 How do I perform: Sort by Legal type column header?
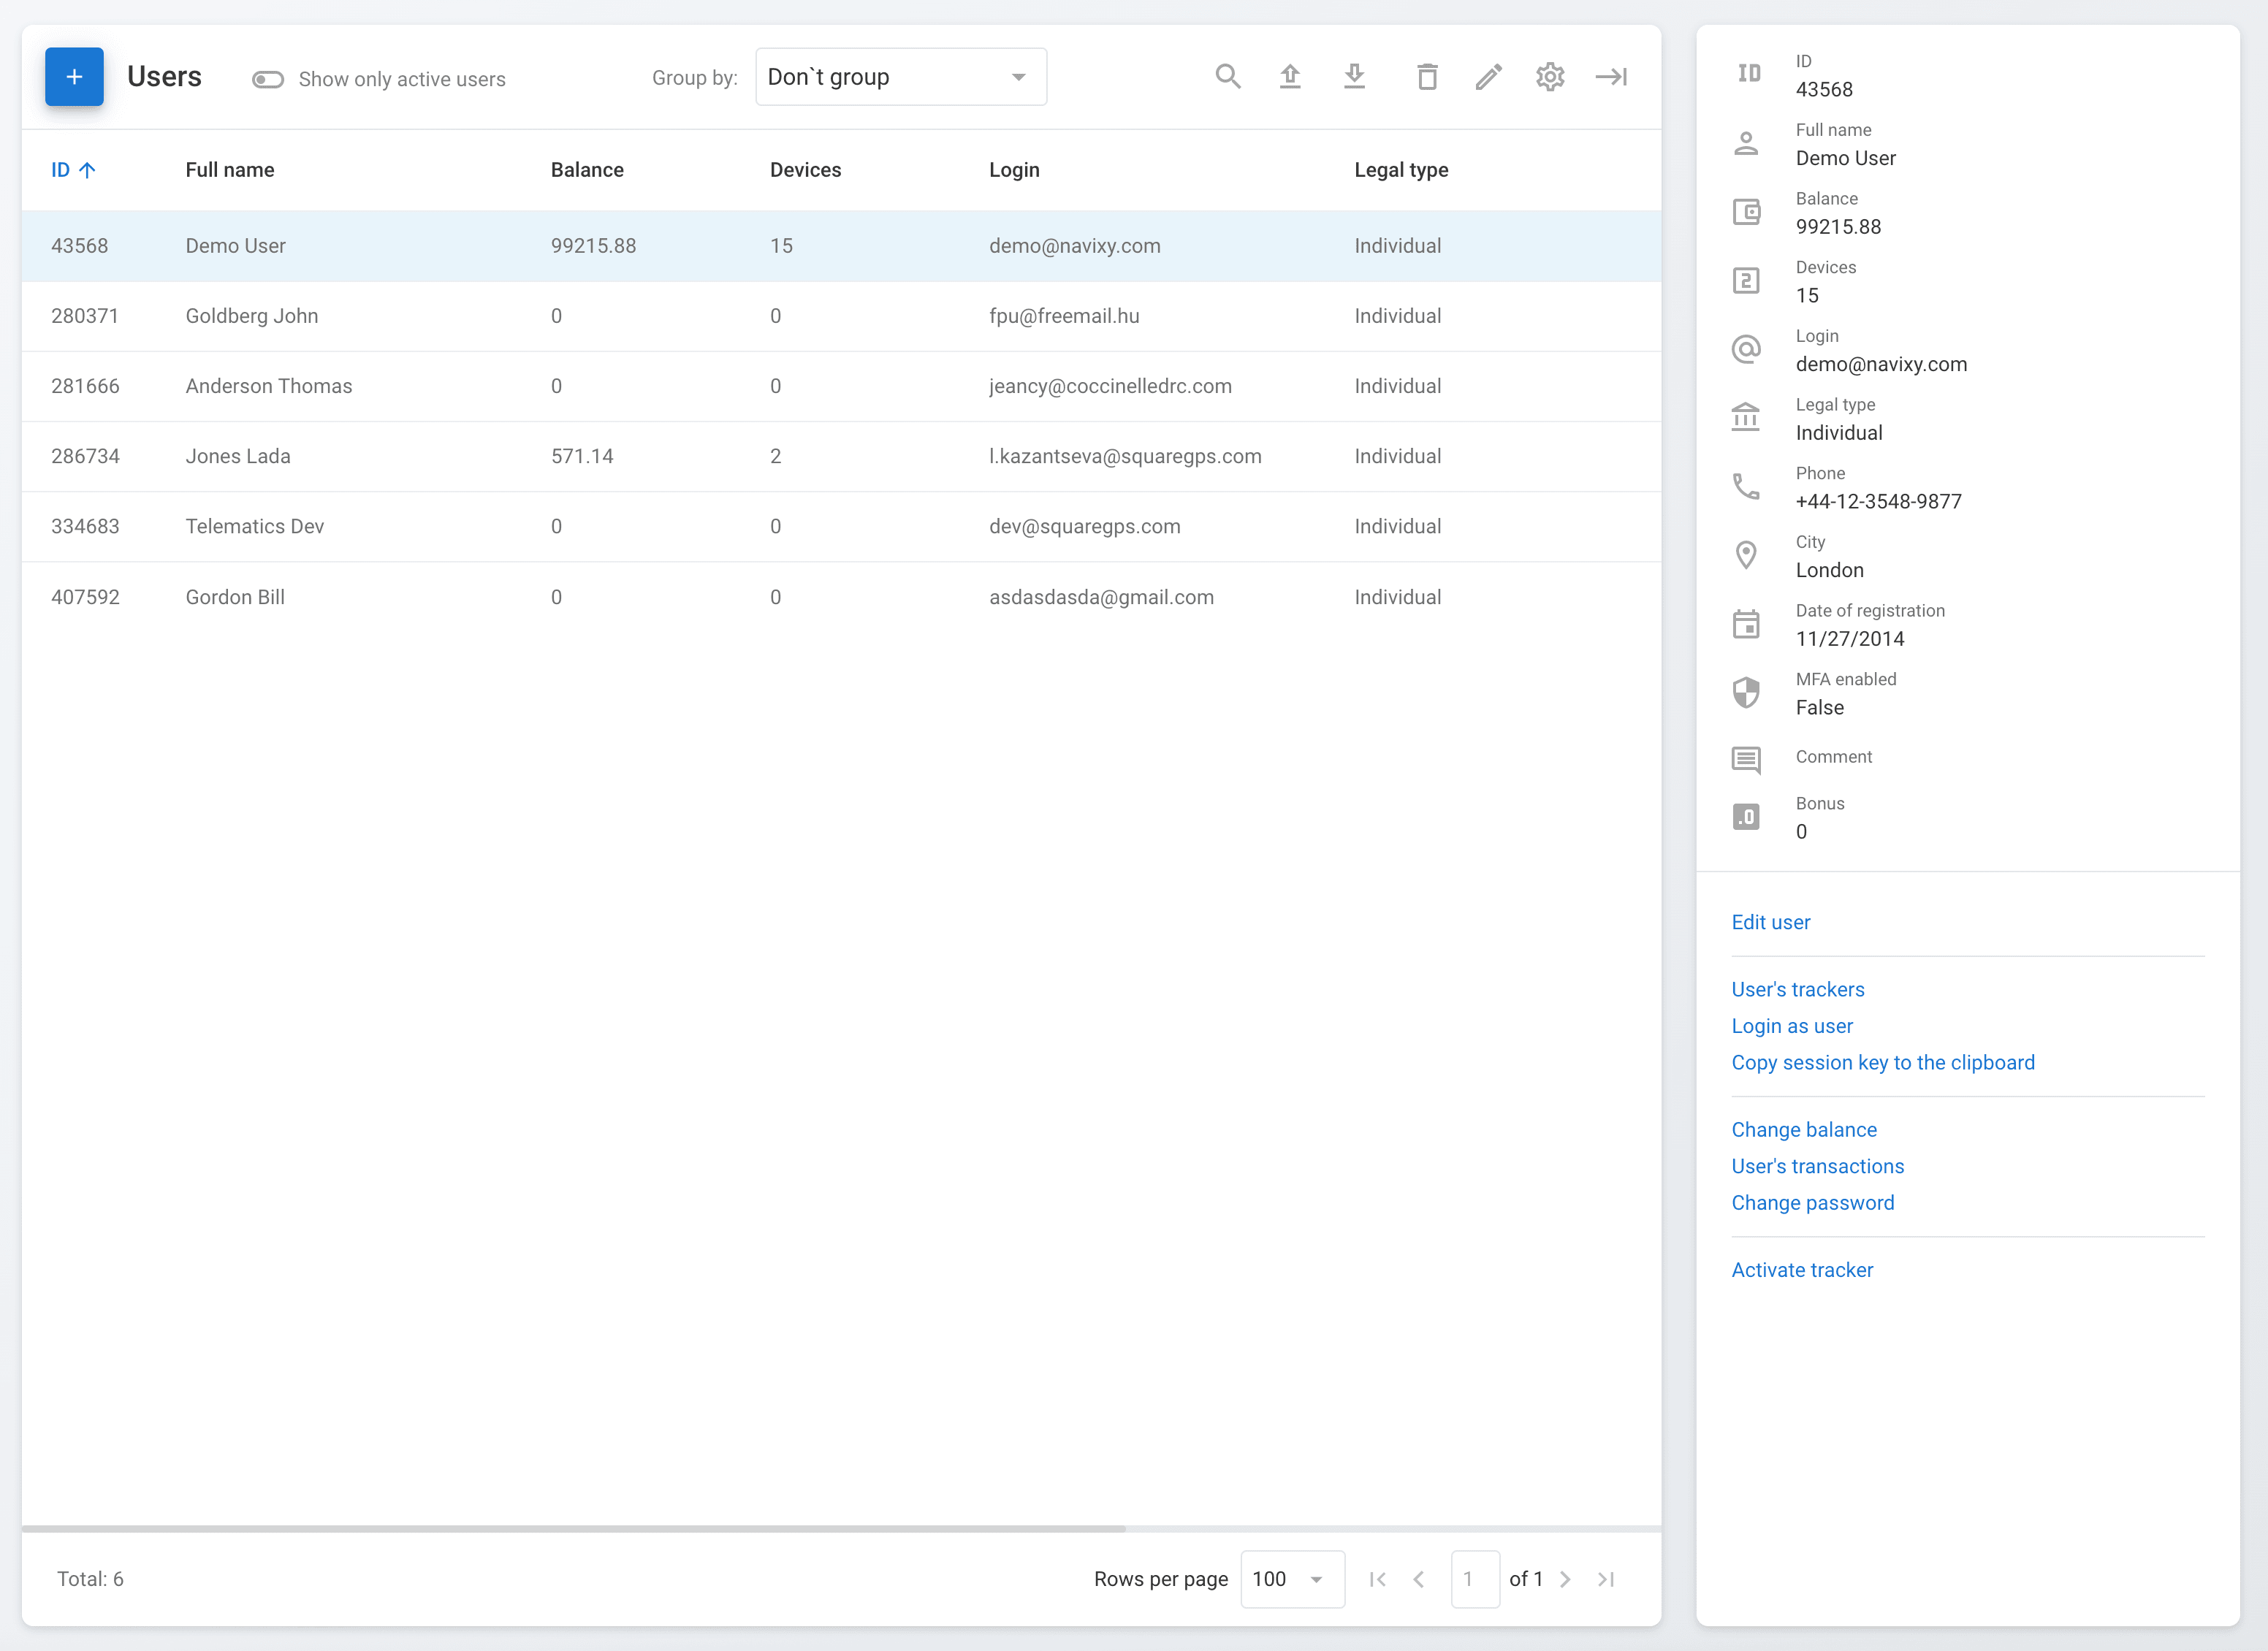[1400, 170]
